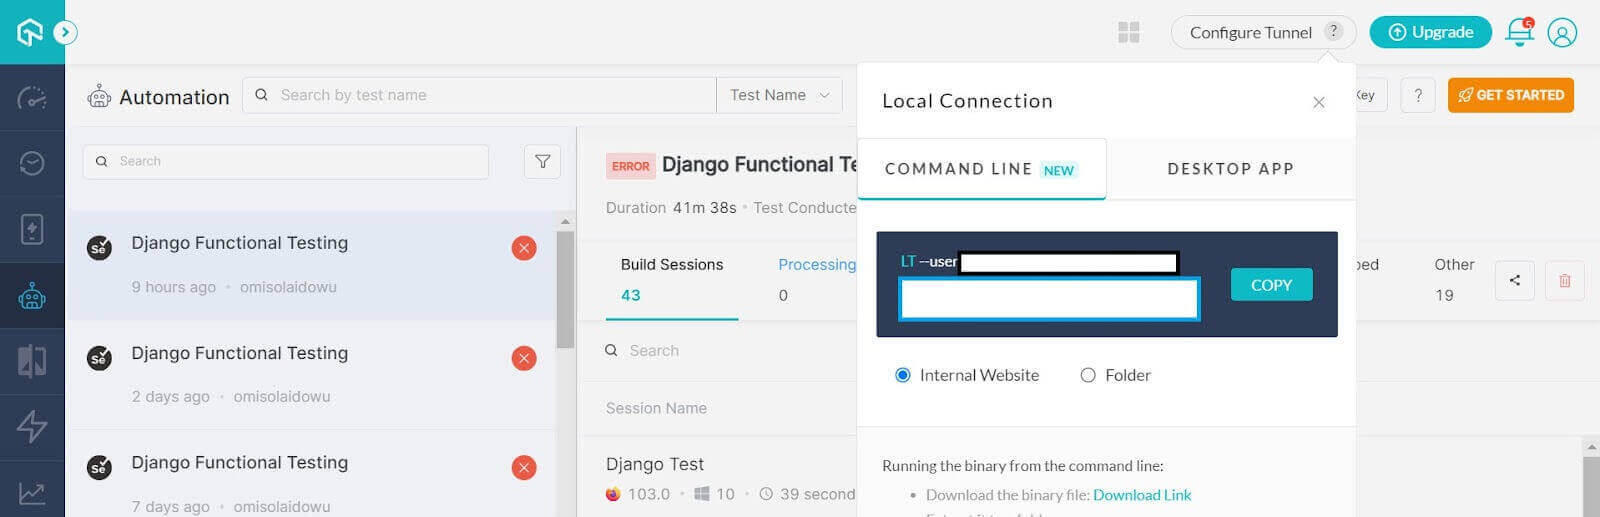Click the Upgrade button
1600x517 pixels.
(1430, 32)
